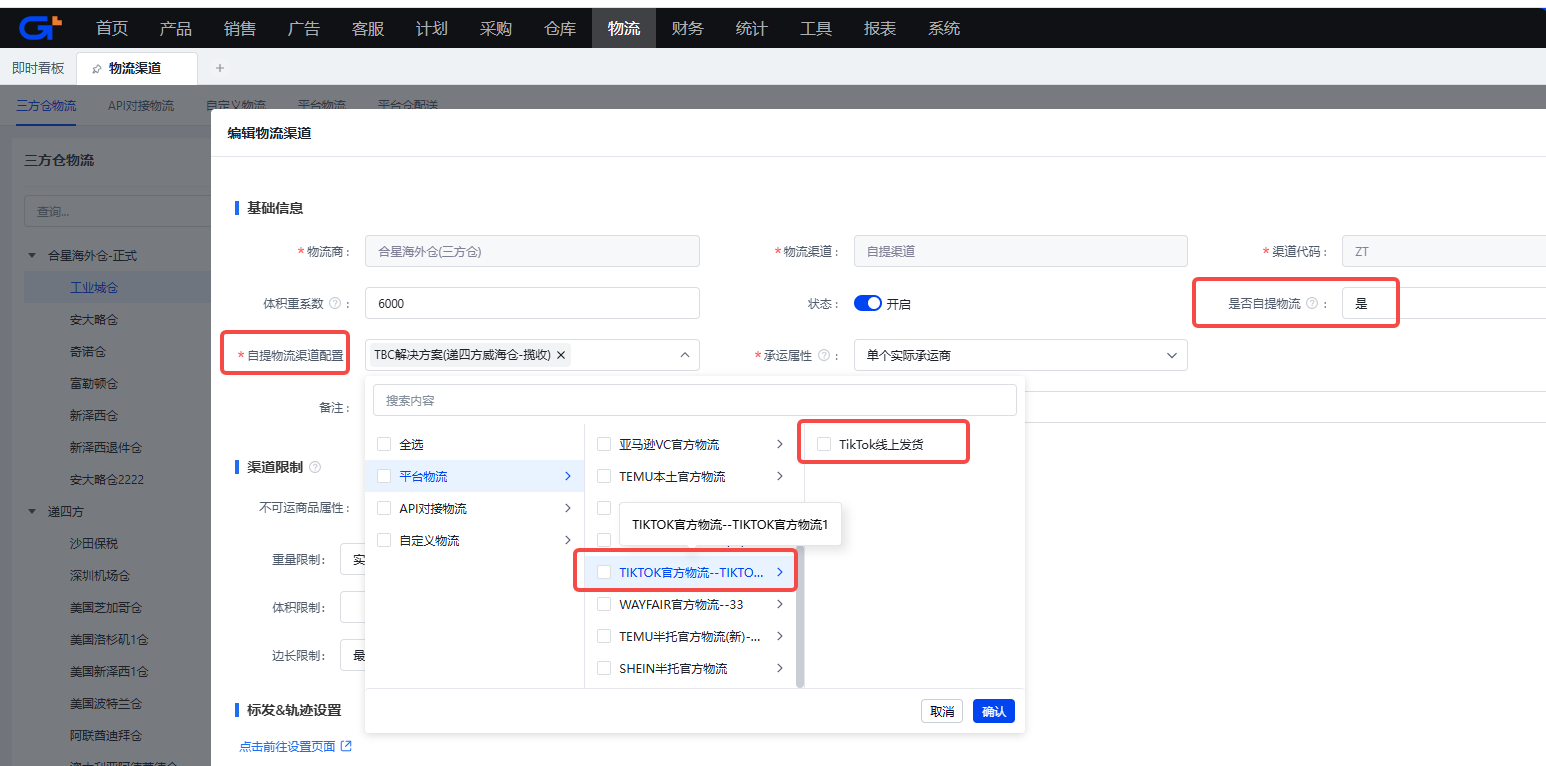Collapse the 合星海外仓-正式 tree node
1546x766 pixels.
pyautogui.click(x=33, y=256)
